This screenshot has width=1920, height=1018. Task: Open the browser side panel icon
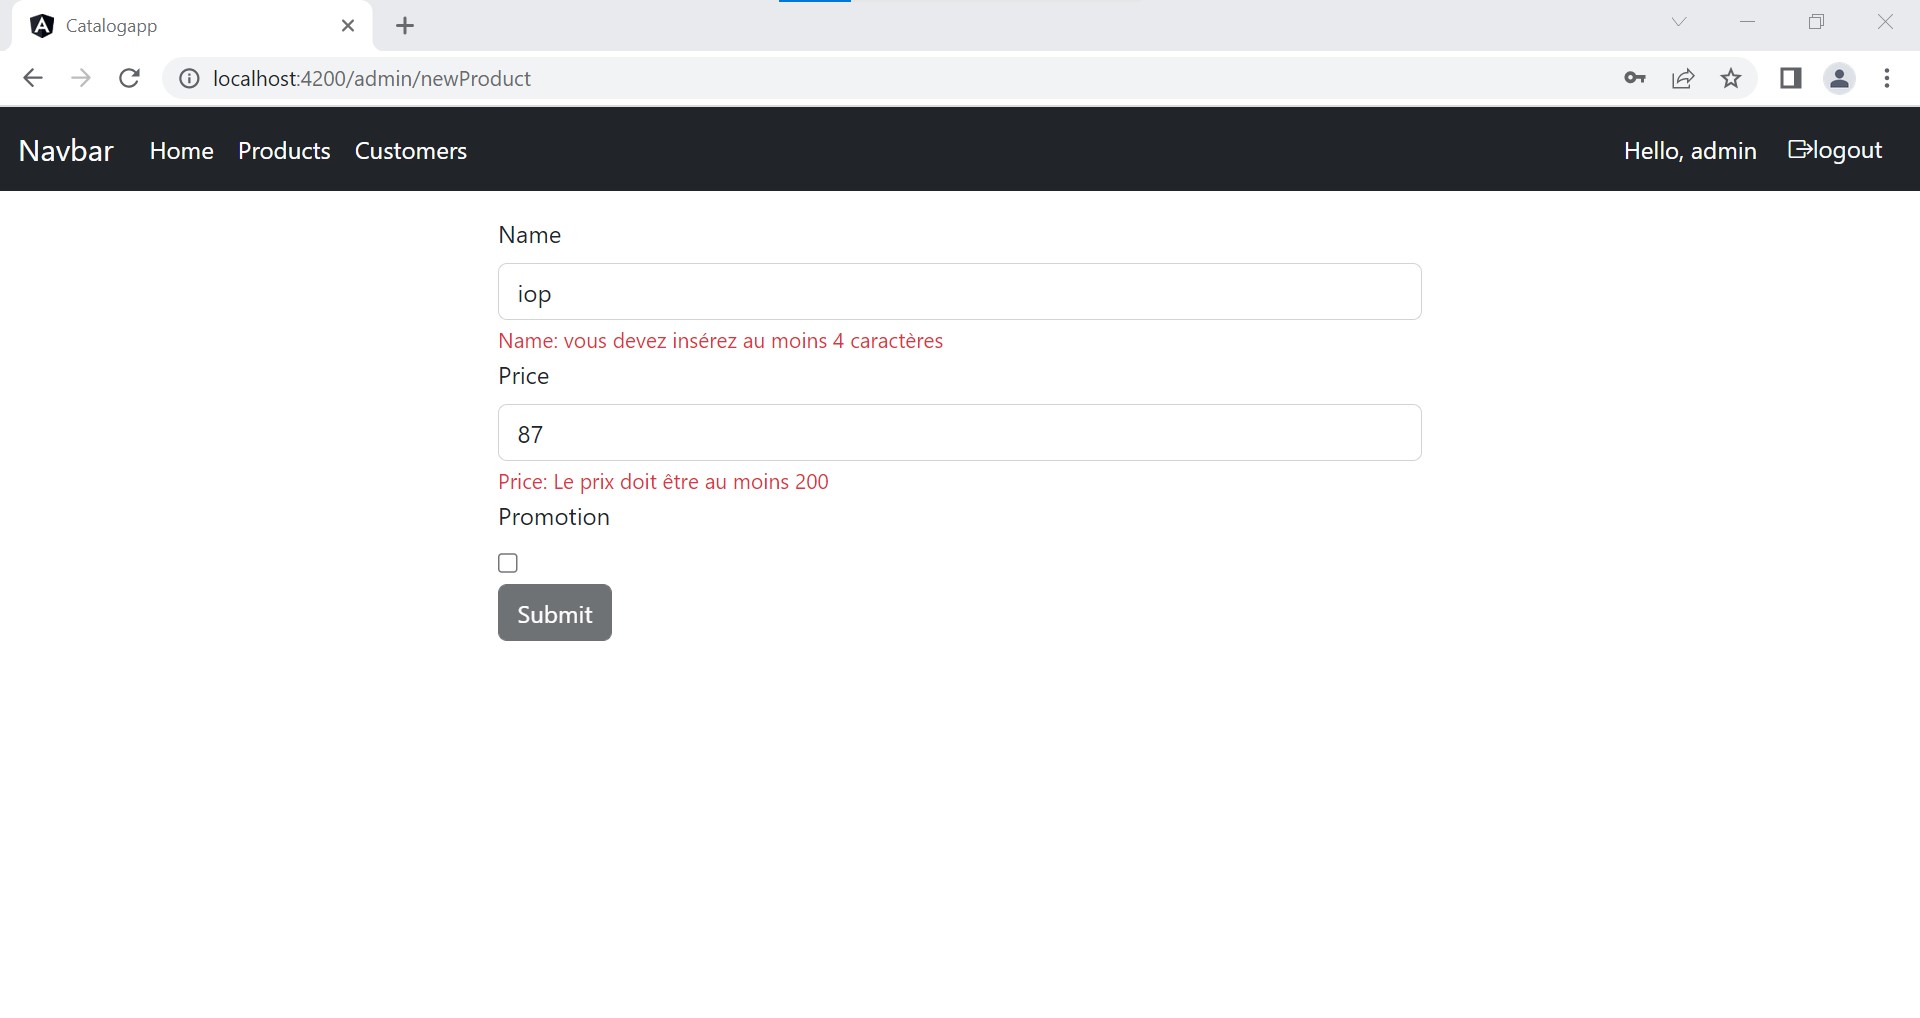coord(1791,78)
